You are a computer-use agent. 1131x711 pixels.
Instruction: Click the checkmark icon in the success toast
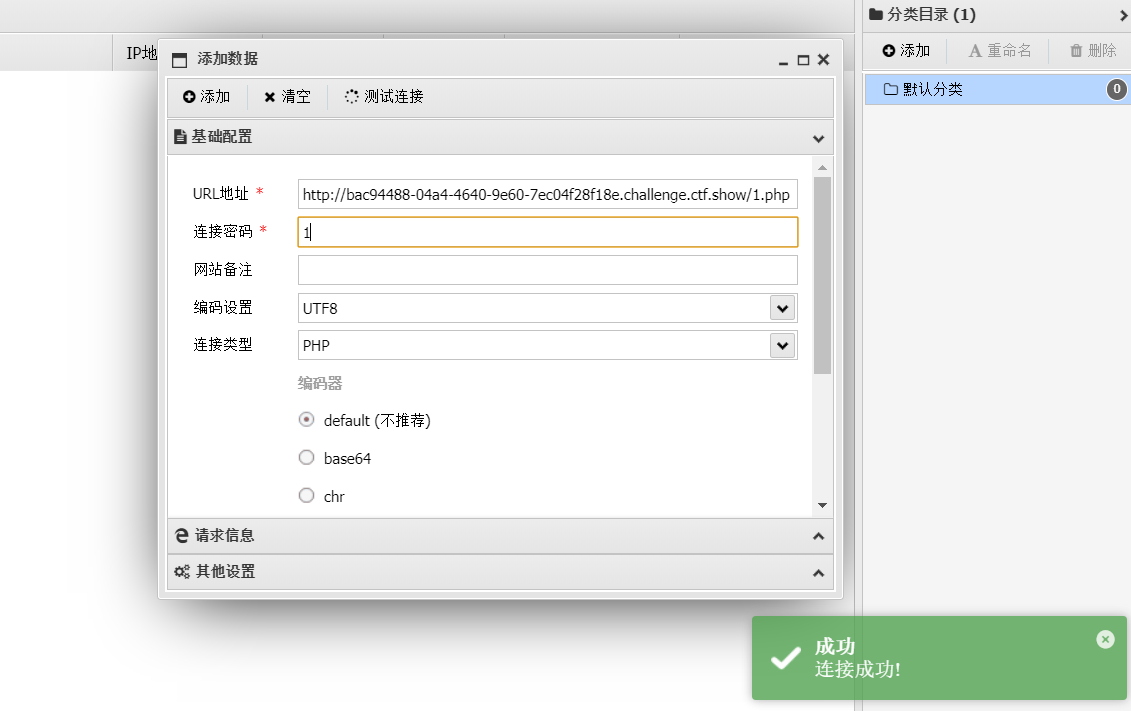[x=785, y=658]
